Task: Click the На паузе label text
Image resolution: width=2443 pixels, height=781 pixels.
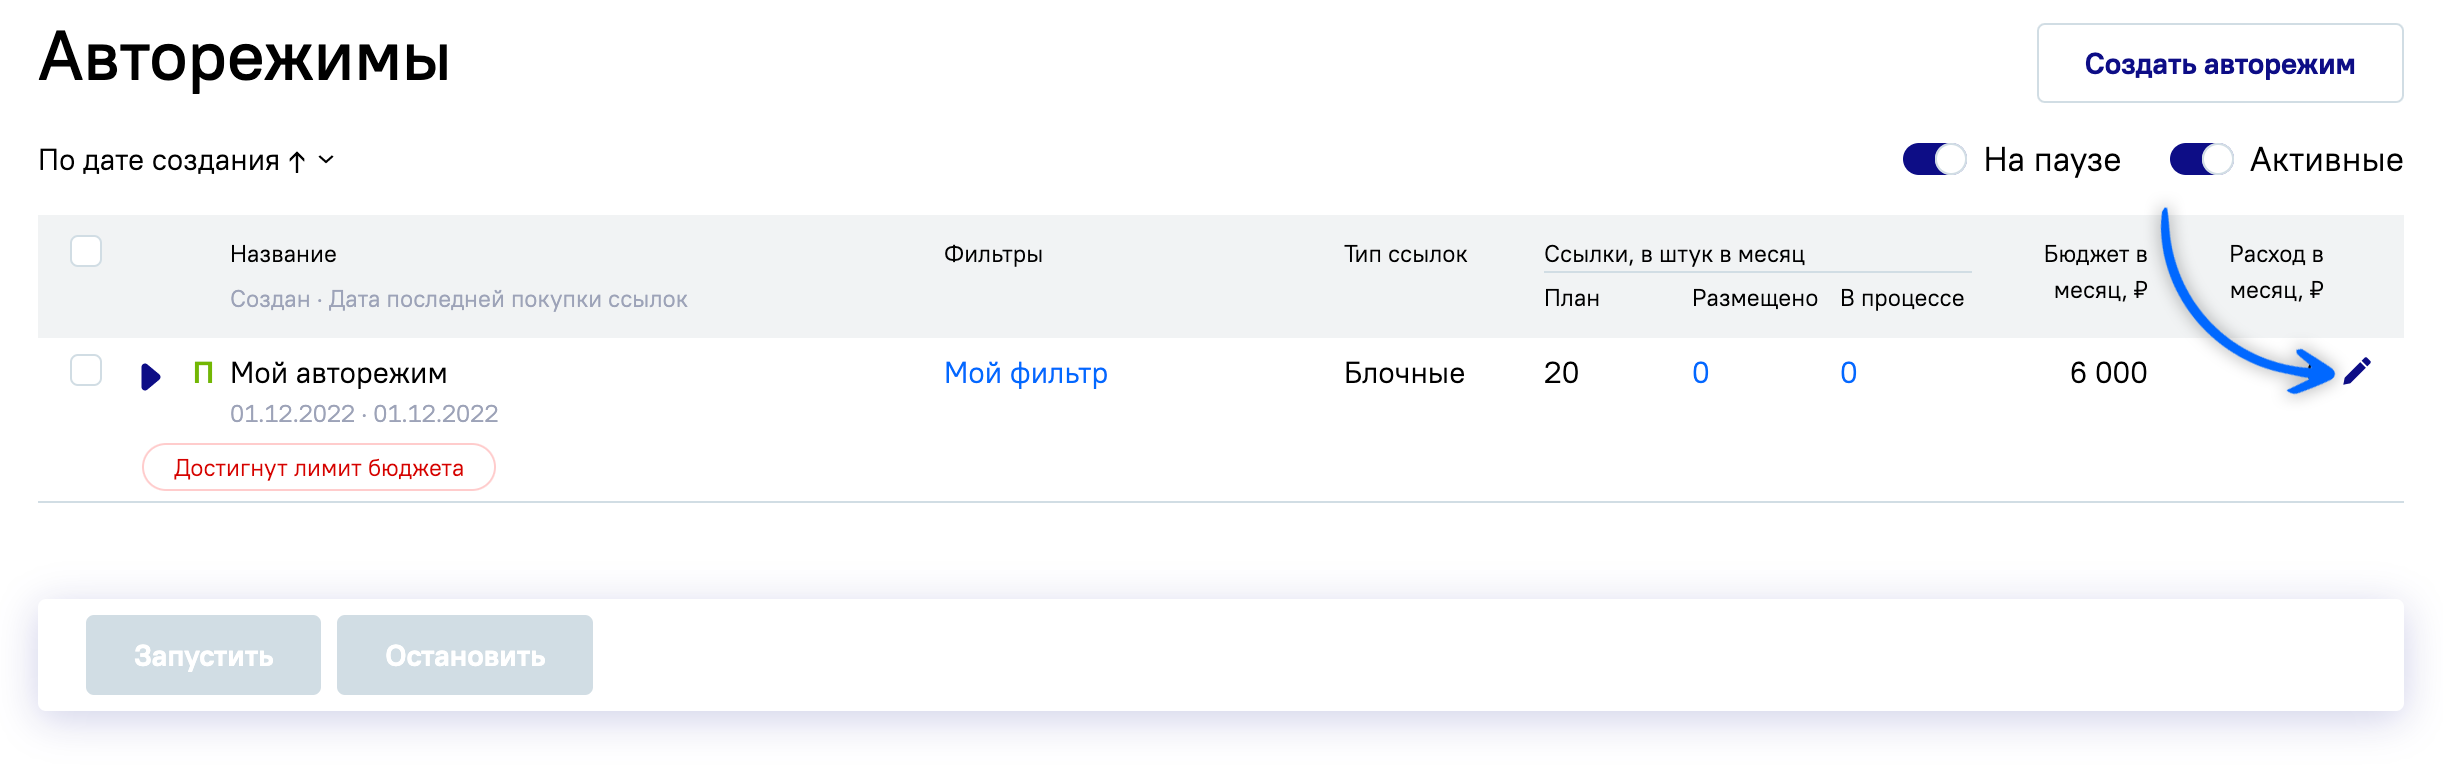Action: pos(2052,160)
